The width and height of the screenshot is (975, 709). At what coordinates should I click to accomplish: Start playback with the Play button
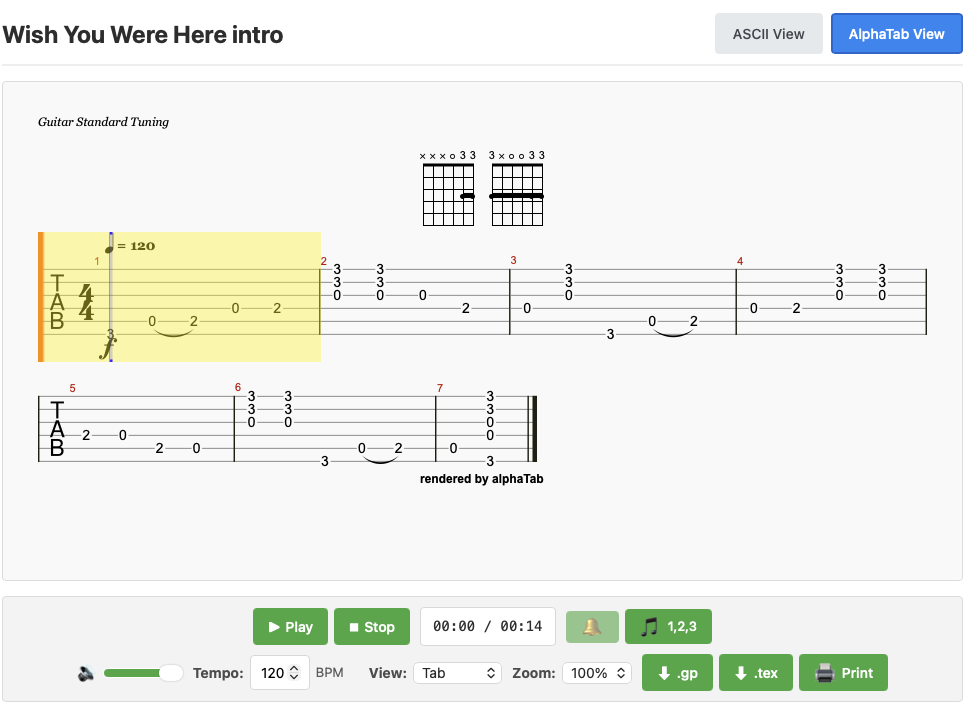[290, 626]
